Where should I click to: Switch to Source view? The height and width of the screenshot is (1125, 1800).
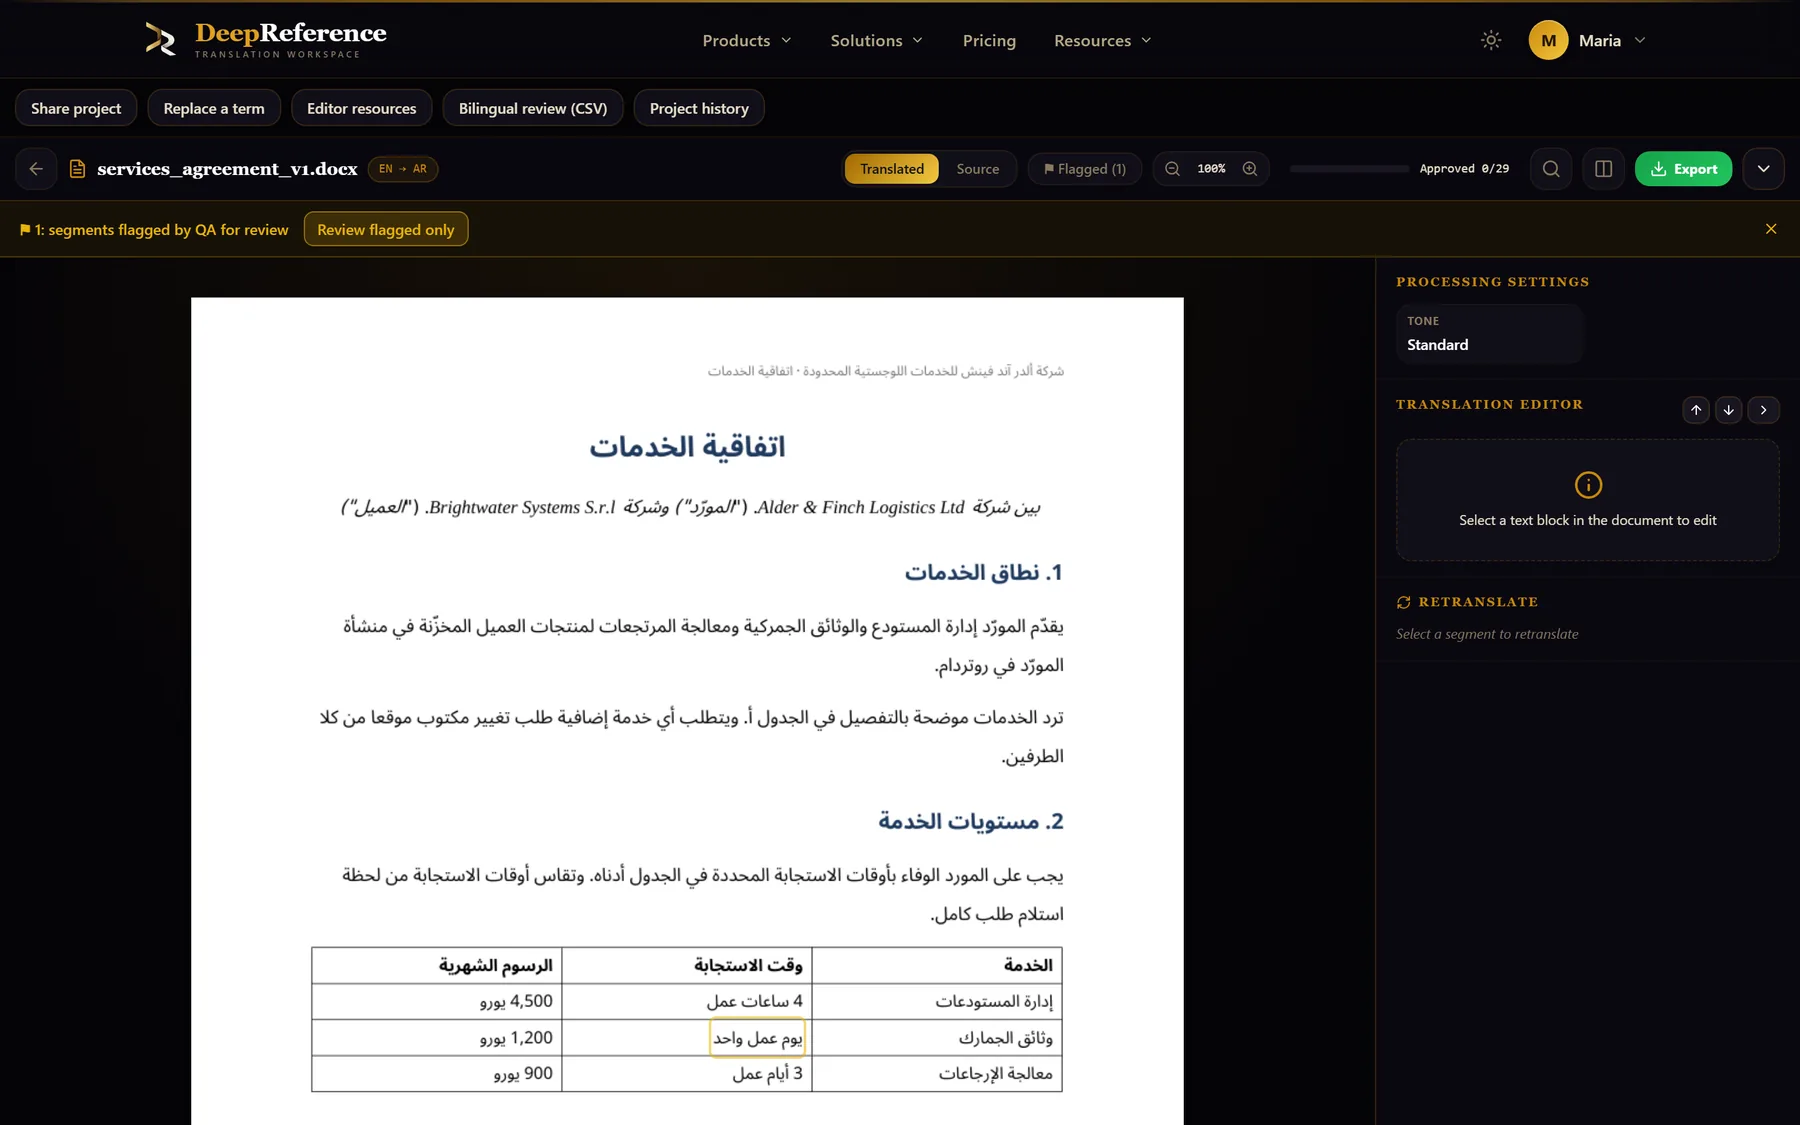pos(978,169)
